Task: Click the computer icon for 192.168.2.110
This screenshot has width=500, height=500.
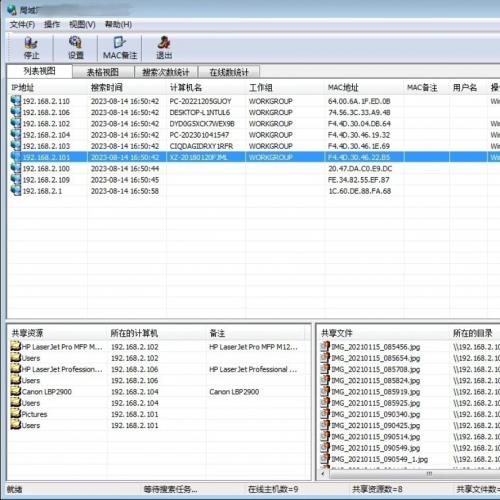Action: pyautogui.click(x=16, y=101)
